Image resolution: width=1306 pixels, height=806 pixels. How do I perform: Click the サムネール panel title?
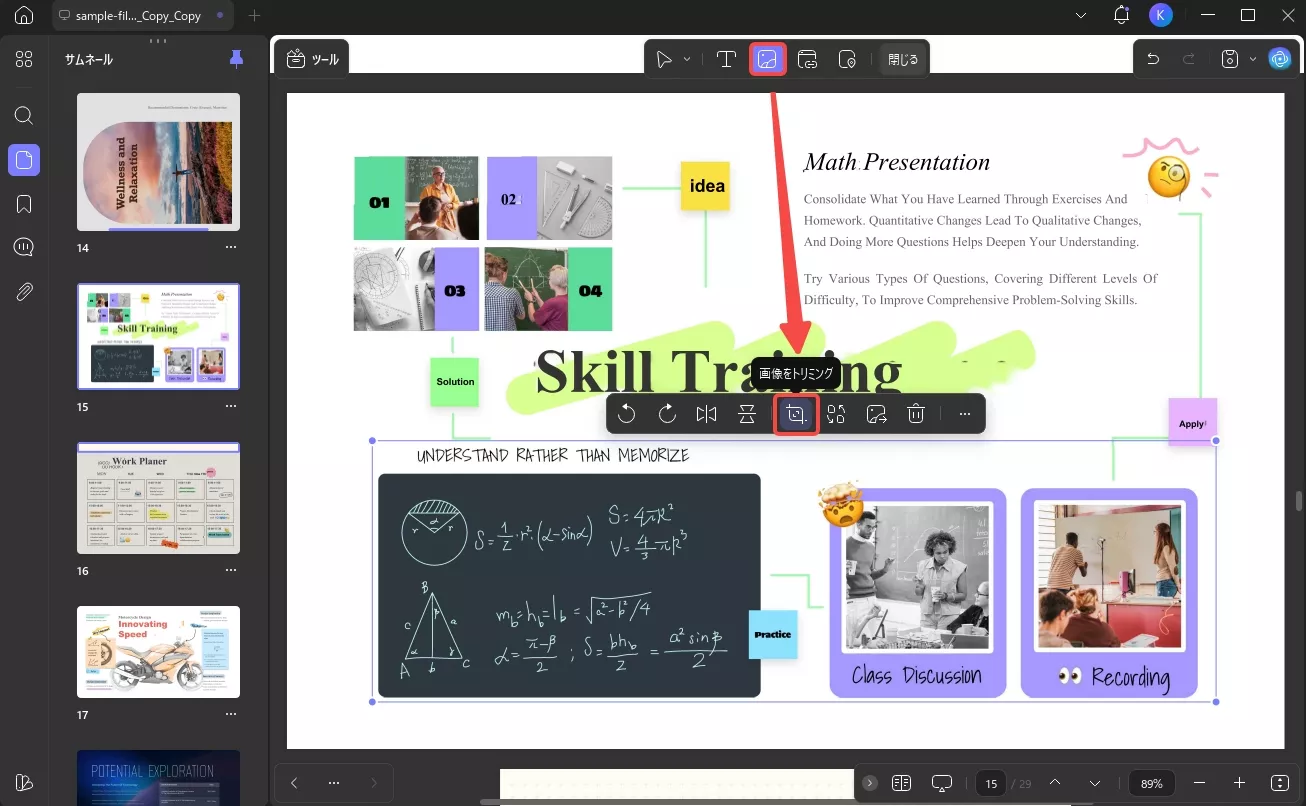[89, 59]
